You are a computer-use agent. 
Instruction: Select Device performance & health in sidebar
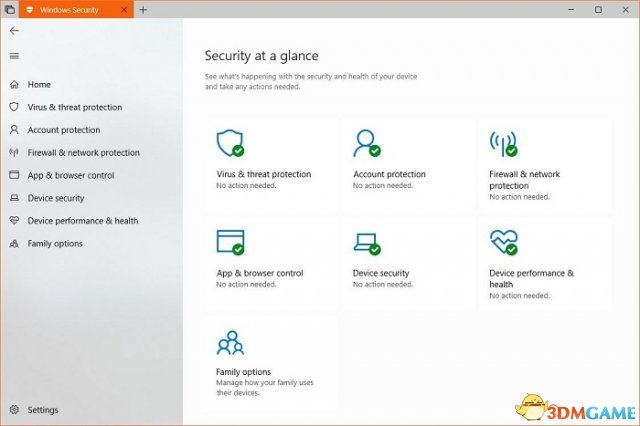tap(83, 221)
